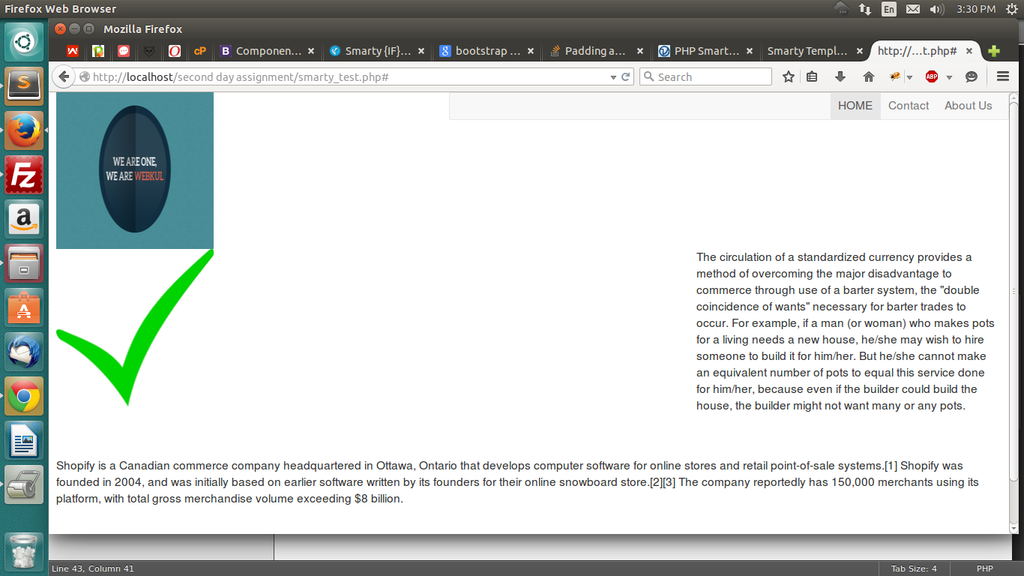This screenshot has height=576, width=1024.
Task: Go to Firefox home page icon
Action: [869, 76]
